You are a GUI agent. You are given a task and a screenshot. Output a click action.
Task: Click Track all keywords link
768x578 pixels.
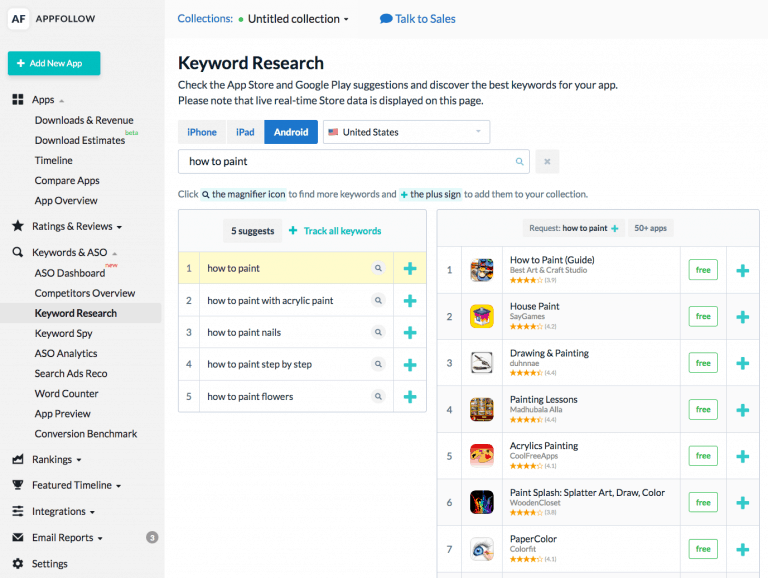click(335, 231)
